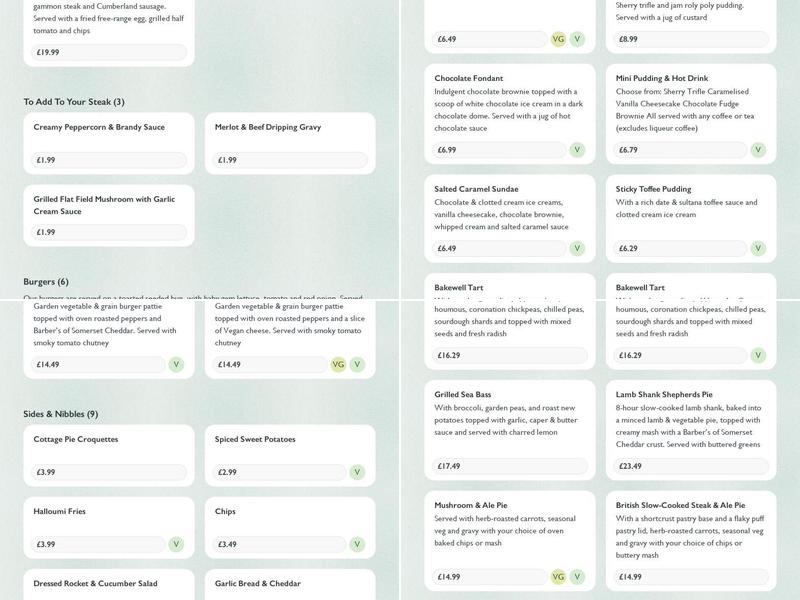Click the £19.99 price bar

pyautogui.click(x=108, y=53)
